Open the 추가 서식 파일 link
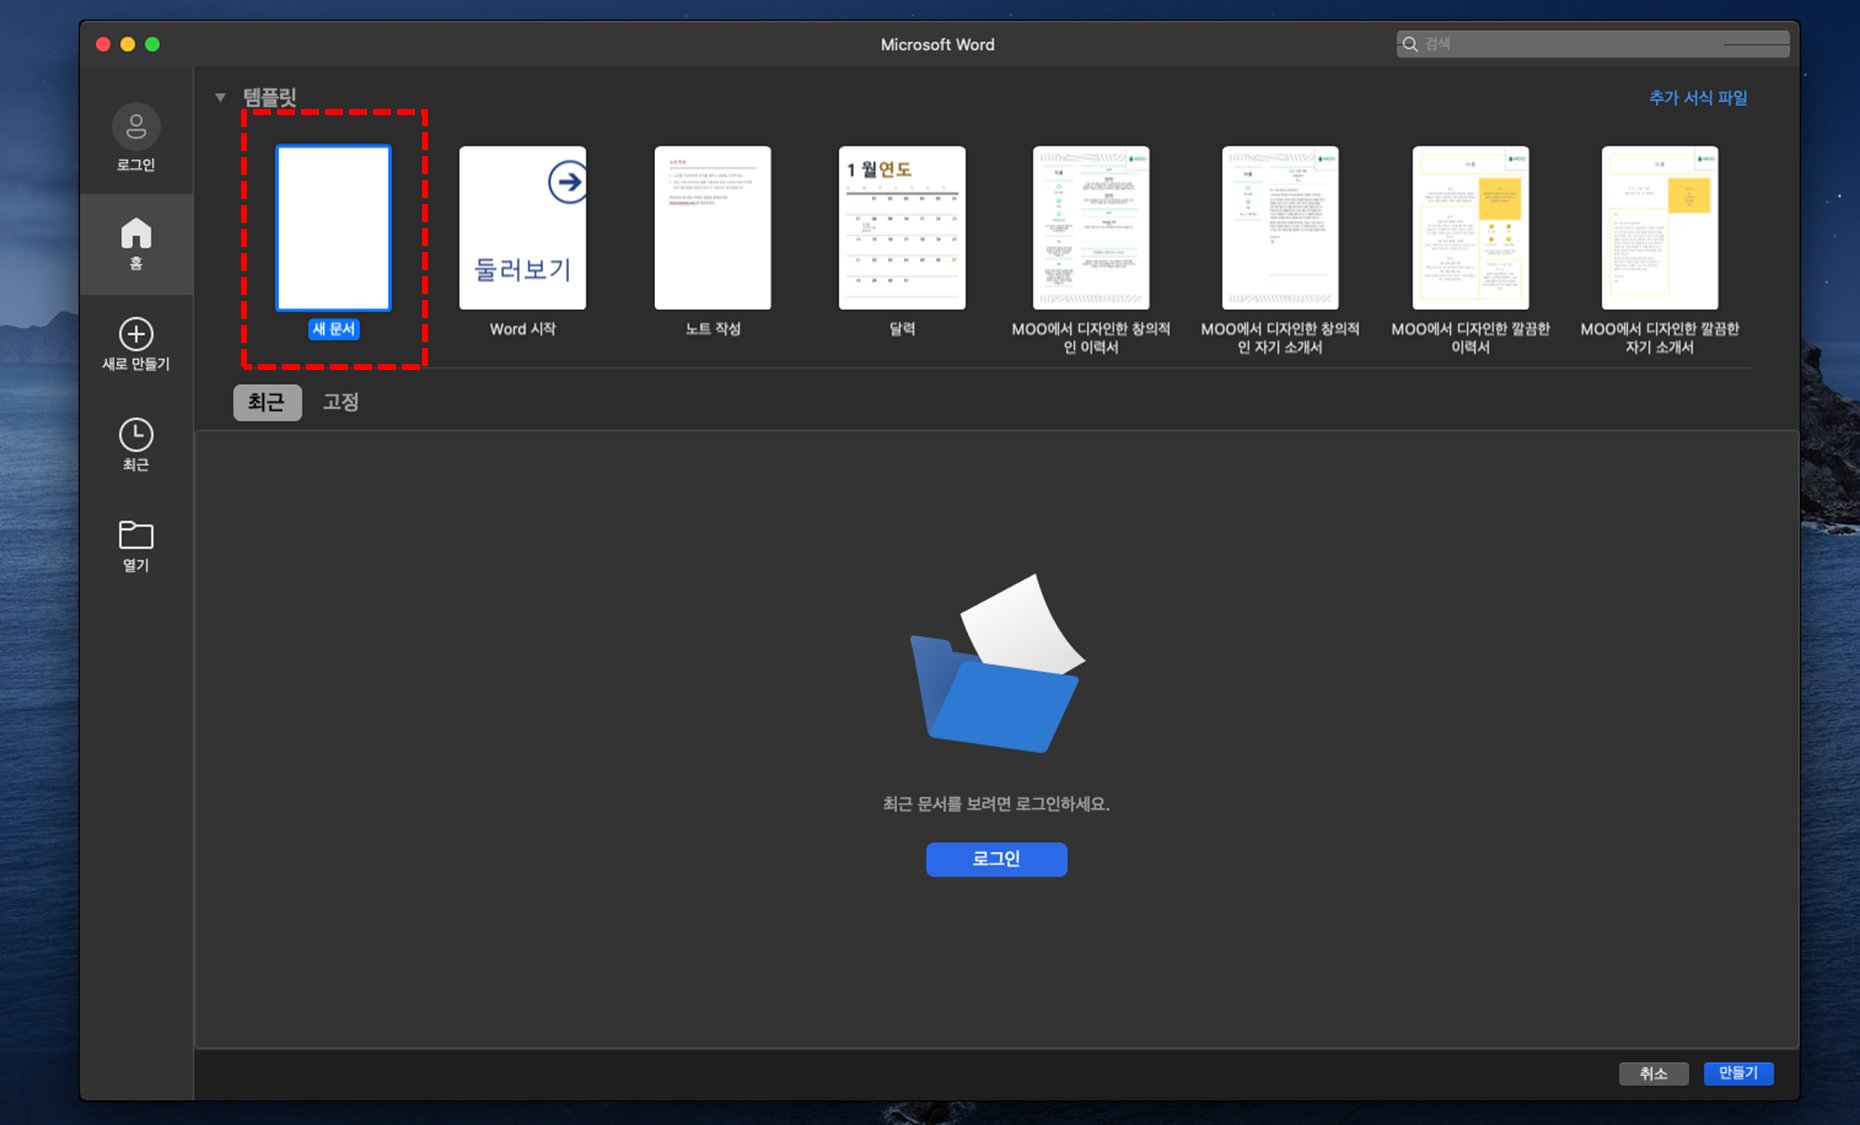1860x1125 pixels. point(1698,98)
